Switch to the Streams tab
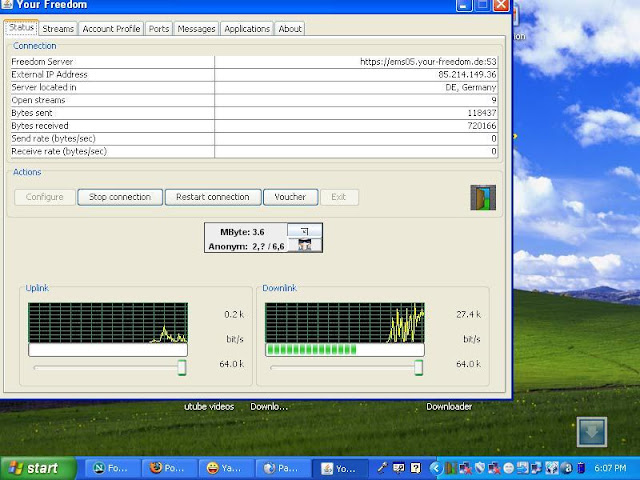This screenshot has width=640, height=480. click(58, 29)
